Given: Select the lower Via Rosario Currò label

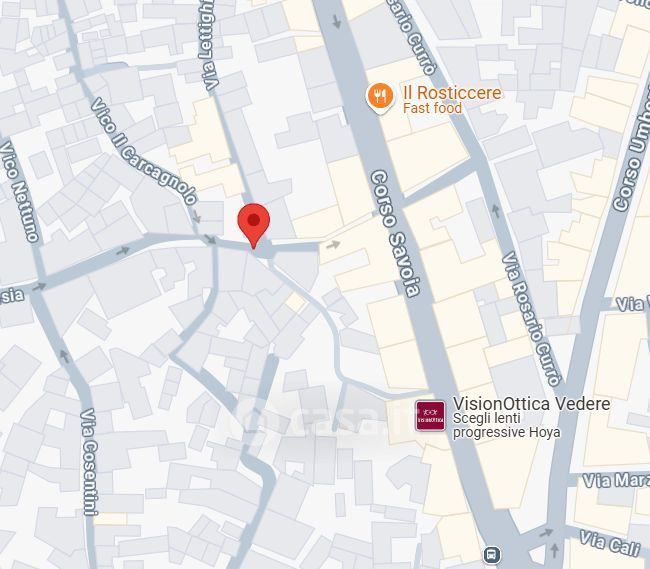Looking at the screenshot, I should click(531, 319).
